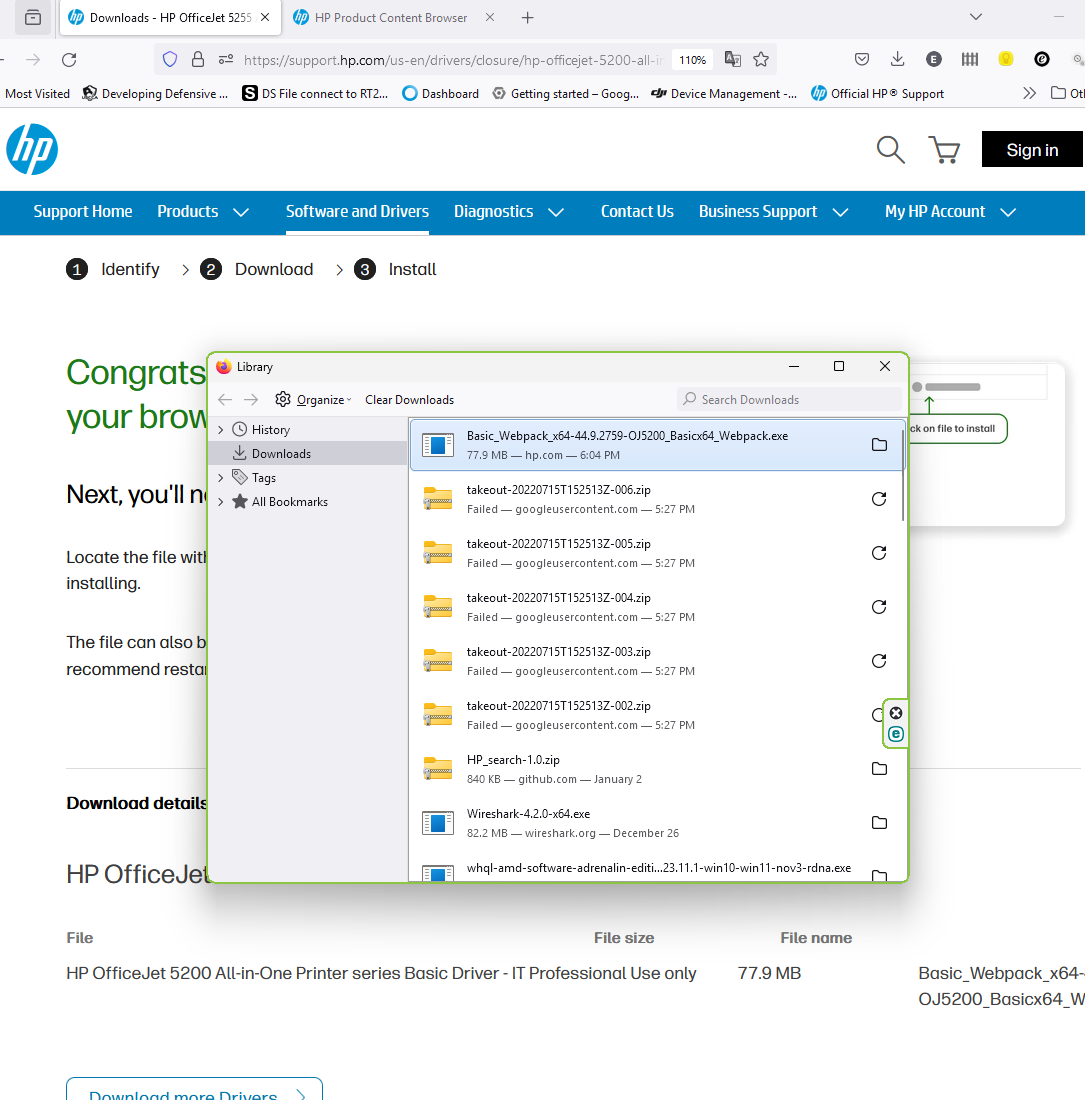The width and height of the screenshot is (1085, 1100).
Task: Open Dashboard bookmark
Action: point(440,93)
